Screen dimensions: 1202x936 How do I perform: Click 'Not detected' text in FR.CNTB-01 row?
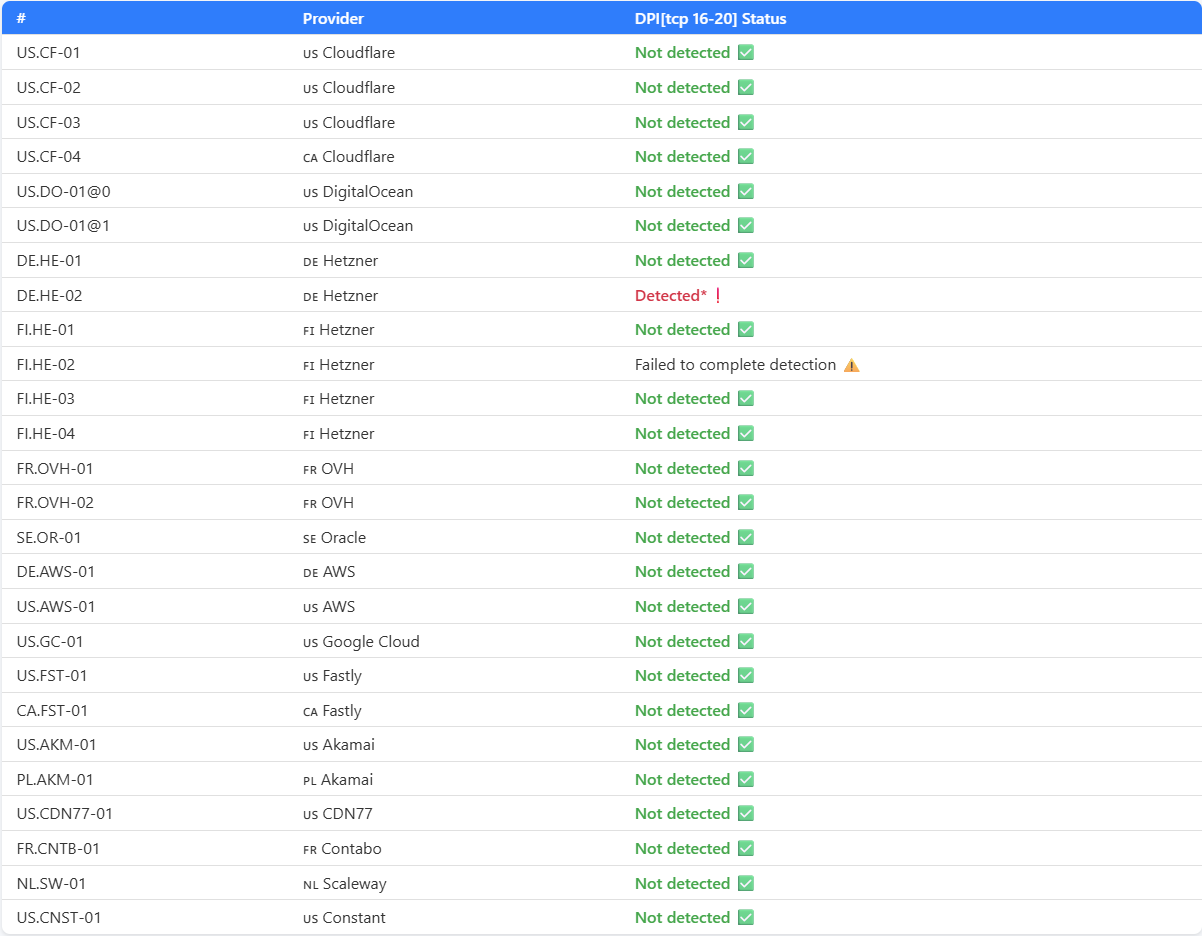coord(682,849)
